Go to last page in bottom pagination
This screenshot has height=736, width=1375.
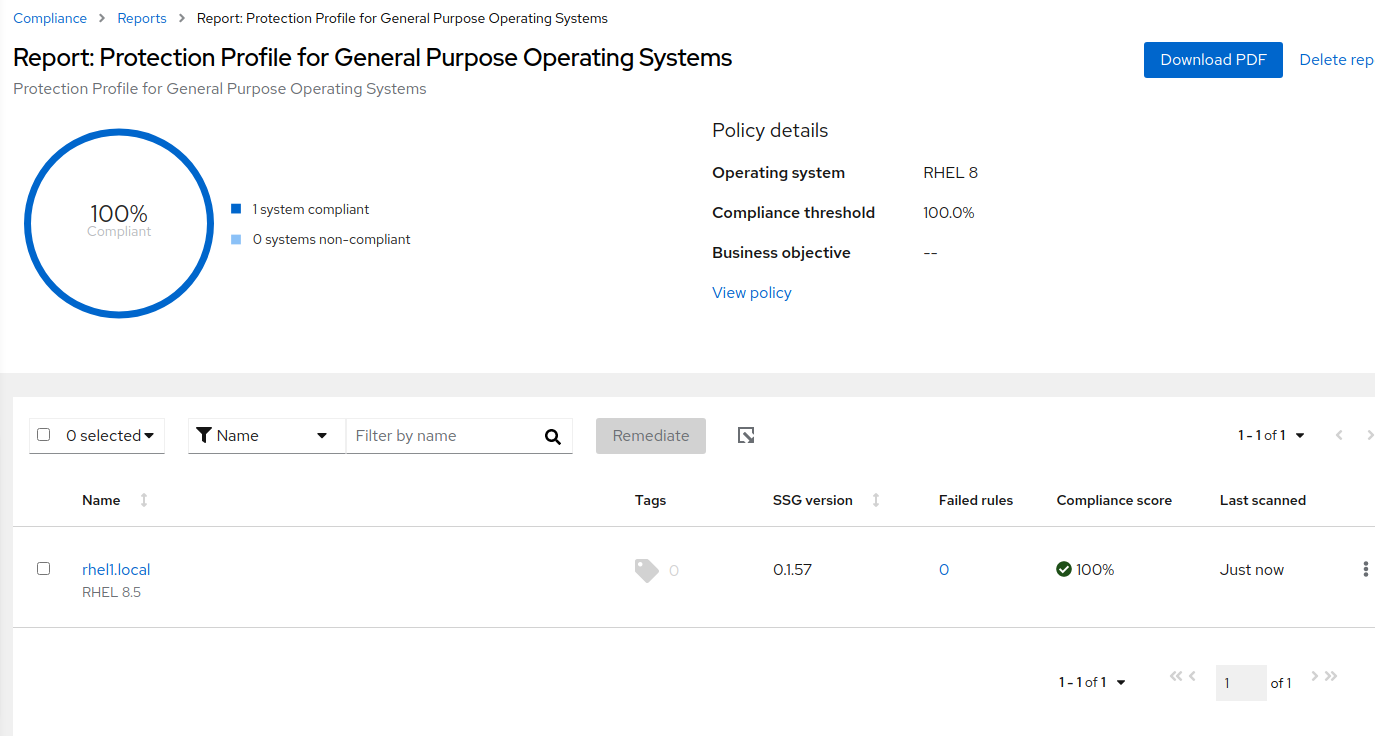click(x=1331, y=676)
